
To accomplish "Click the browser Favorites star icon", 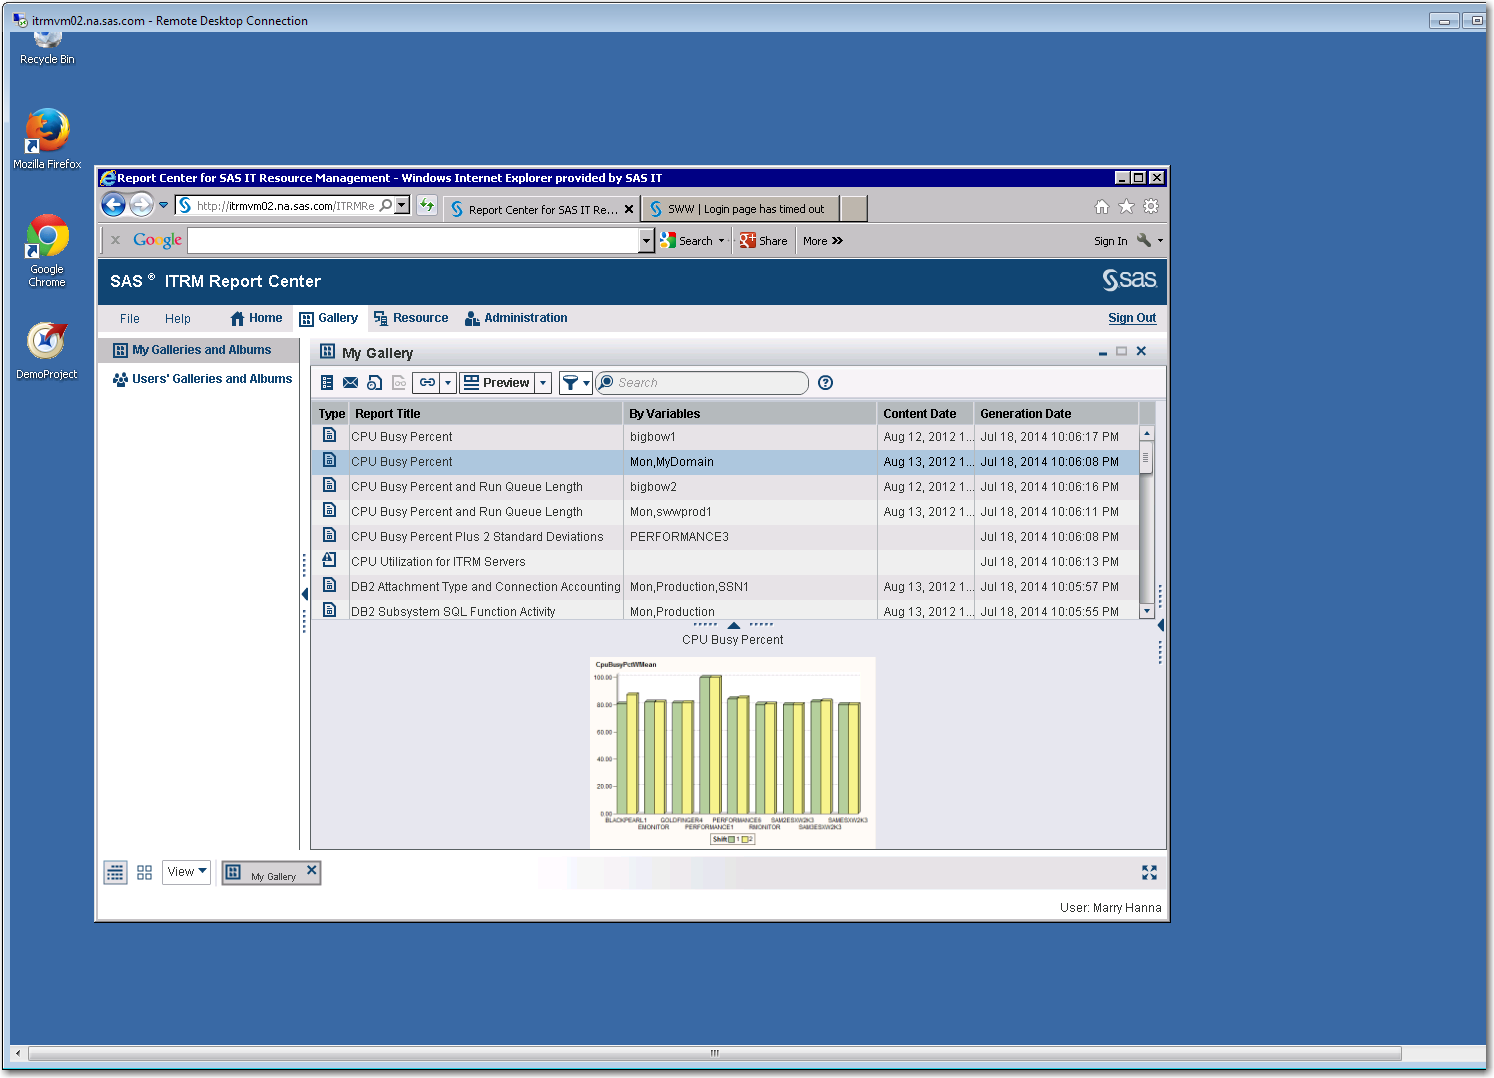I will click(1126, 206).
